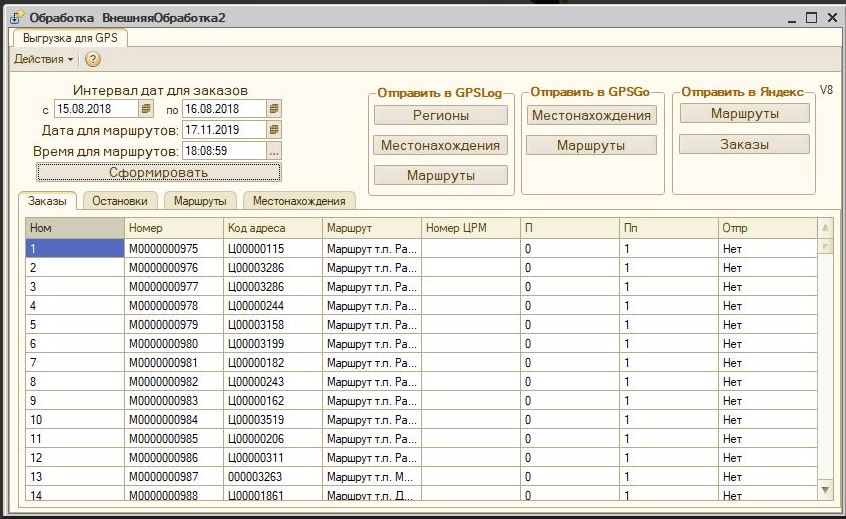Click table scrollbar down arrow
The width and height of the screenshot is (846, 519).
tap(825, 490)
